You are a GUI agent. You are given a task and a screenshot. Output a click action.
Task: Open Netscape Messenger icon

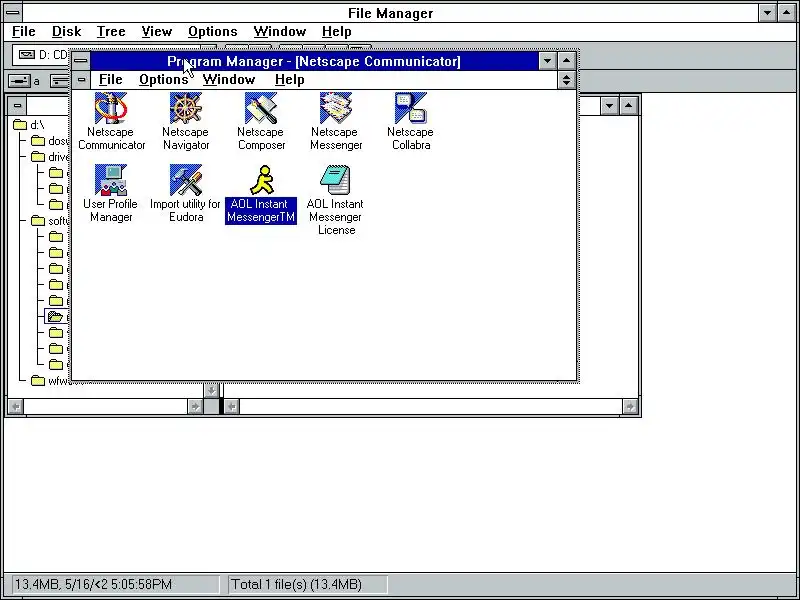(x=336, y=121)
